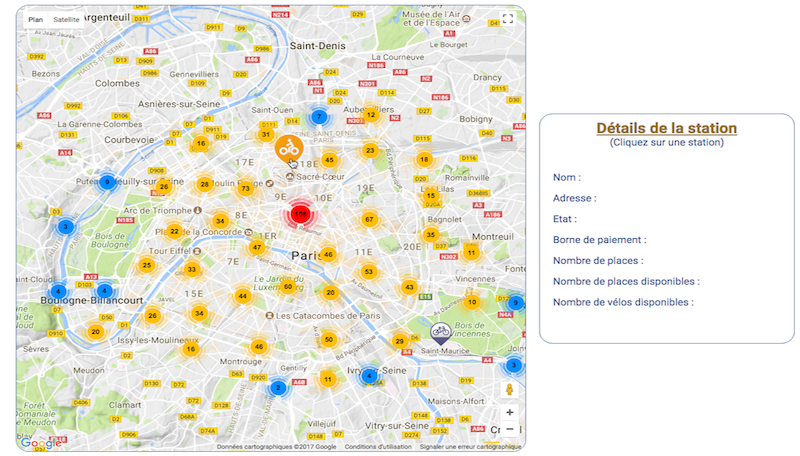Screen dimensions: 800x456
Task: Click the yellow cluster labeled 50
Action: (328, 340)
